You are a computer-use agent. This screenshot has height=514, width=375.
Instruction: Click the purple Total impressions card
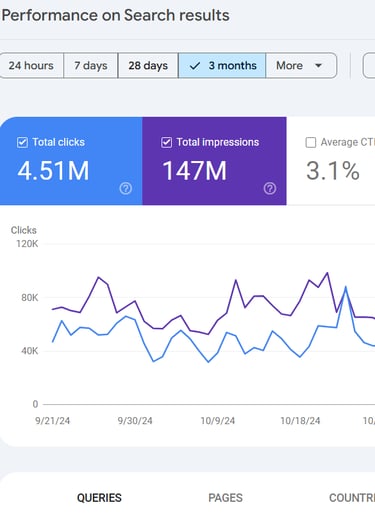(214, 161)
